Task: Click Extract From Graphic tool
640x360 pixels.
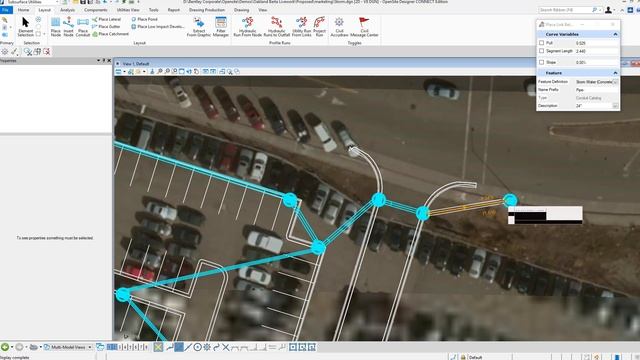Action: point(199,27)
